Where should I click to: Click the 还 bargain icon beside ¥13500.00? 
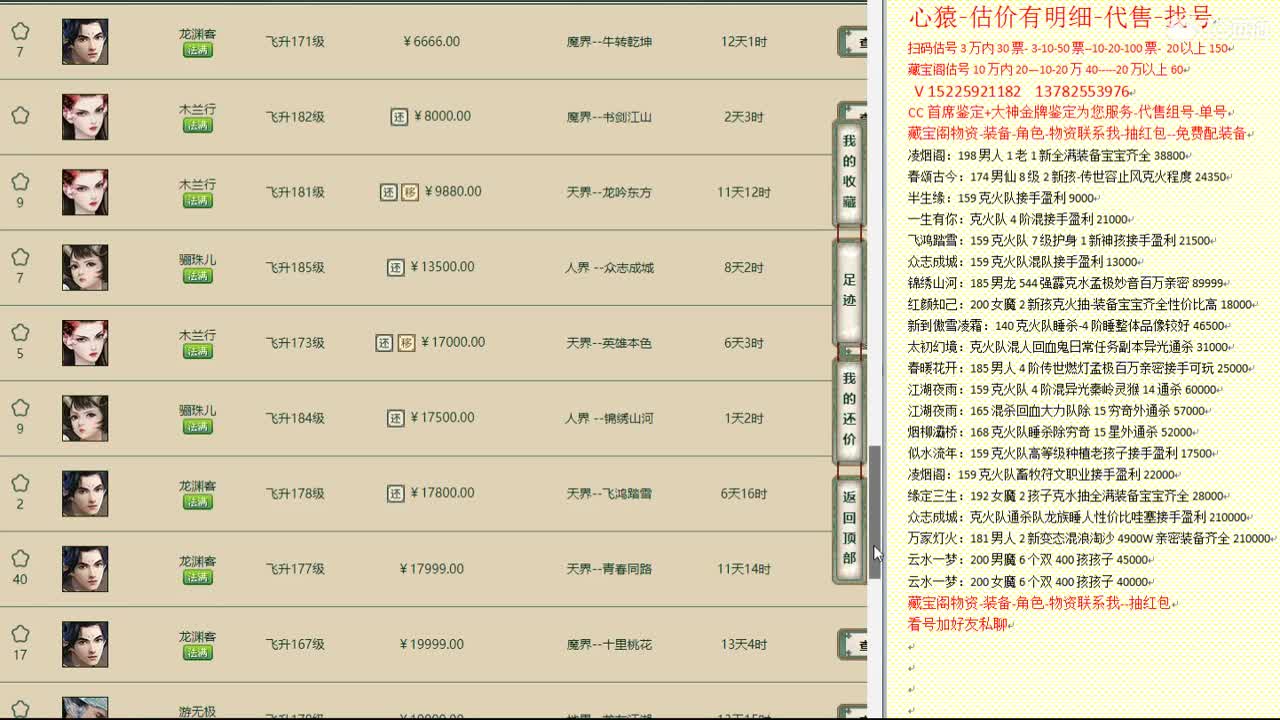396,267
